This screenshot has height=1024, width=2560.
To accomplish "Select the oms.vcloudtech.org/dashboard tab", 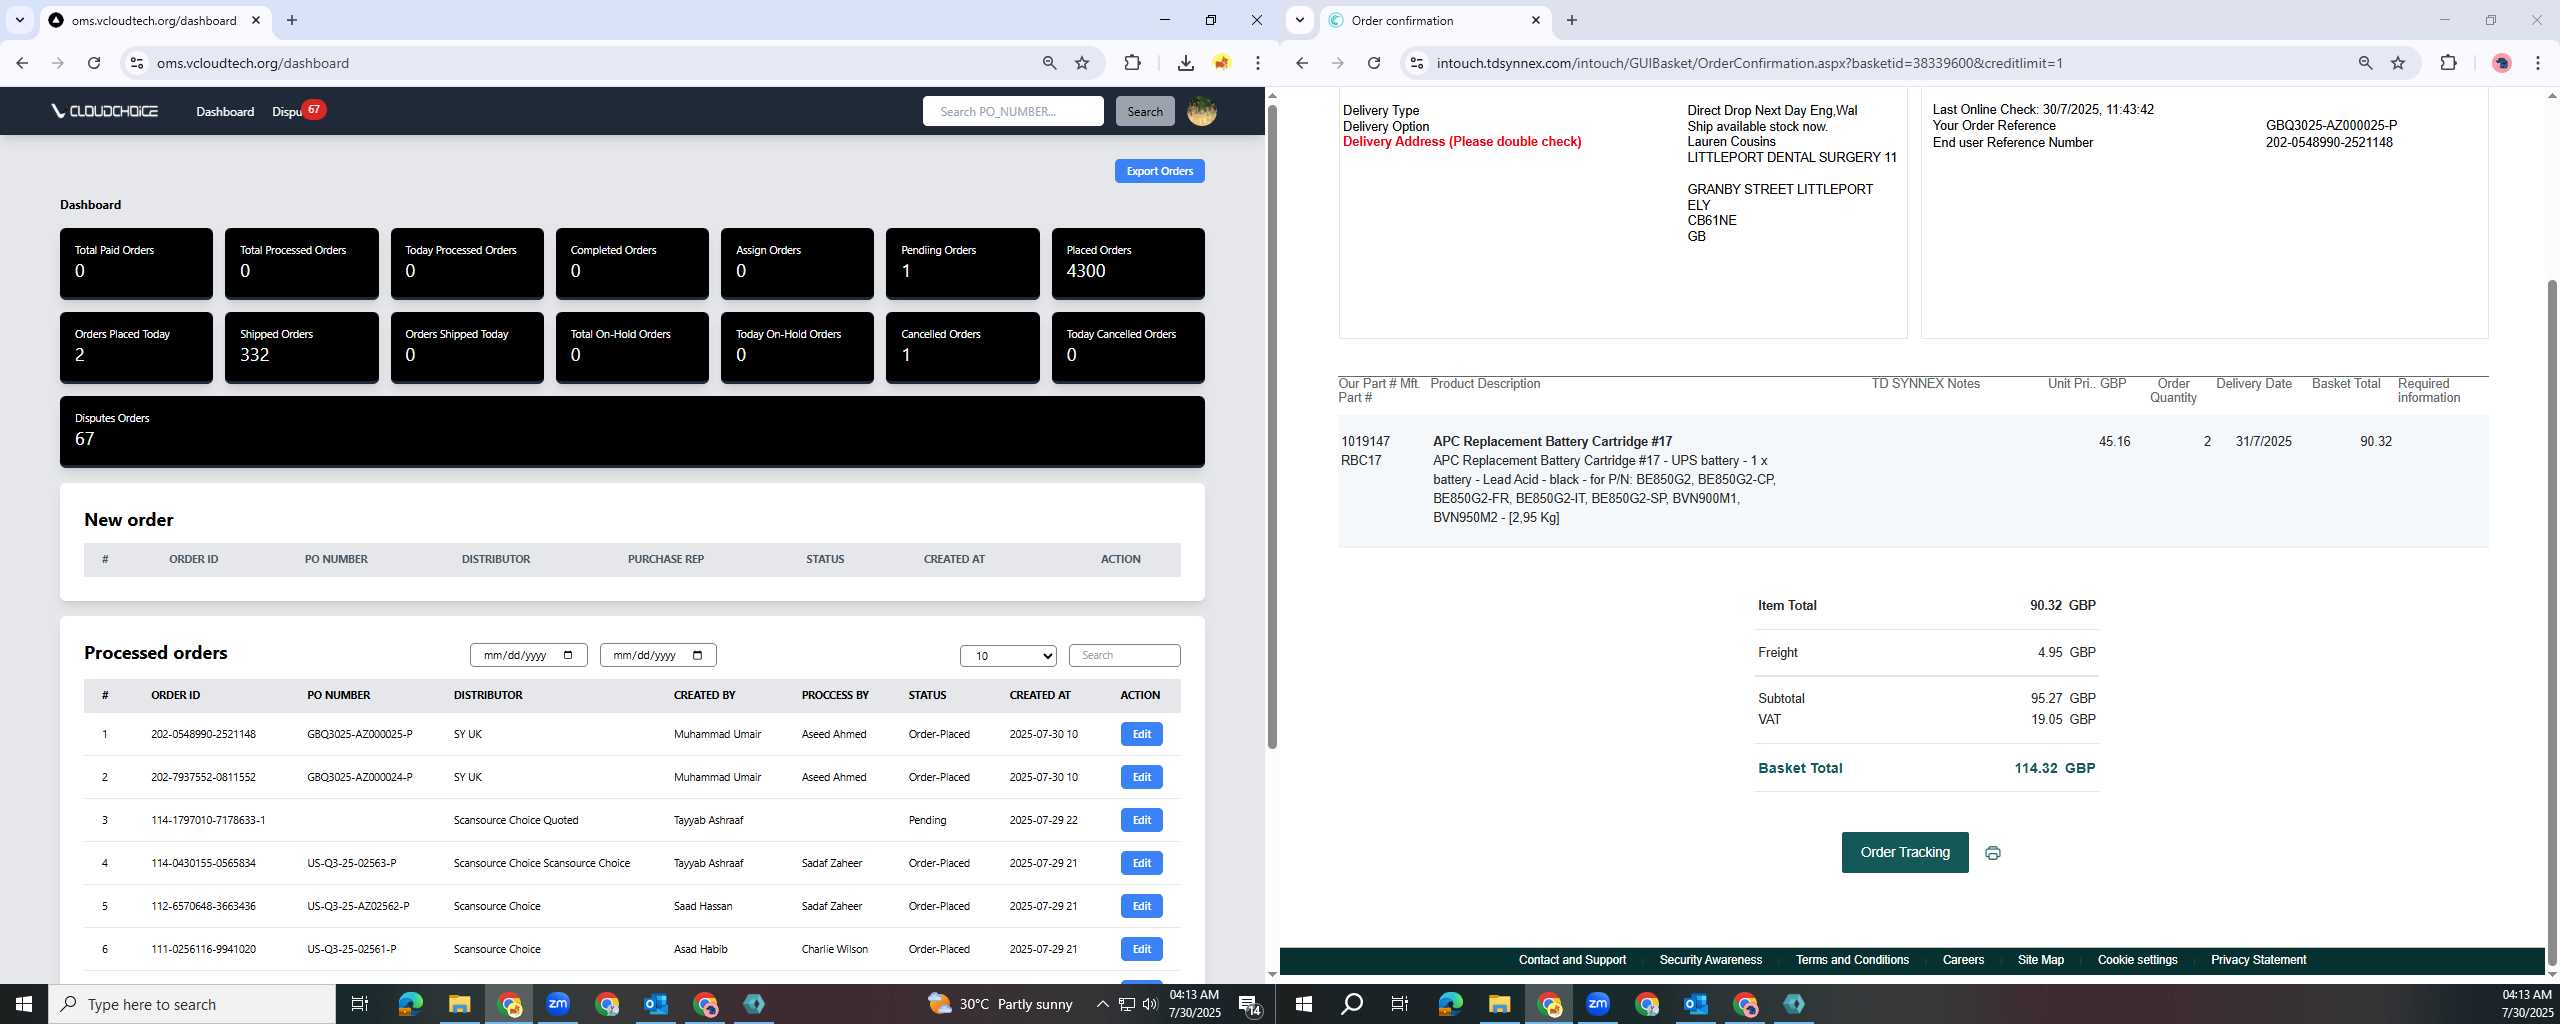I will click(x=155, y=20).
